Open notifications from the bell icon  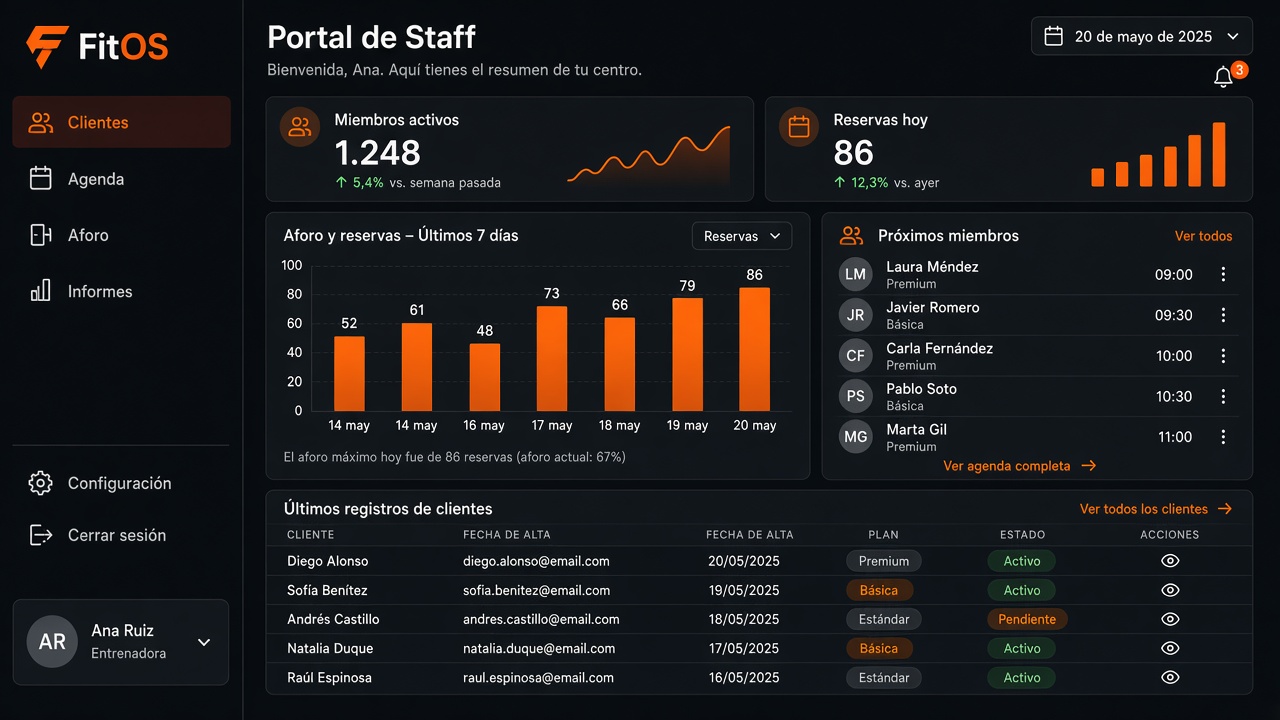1223,77
